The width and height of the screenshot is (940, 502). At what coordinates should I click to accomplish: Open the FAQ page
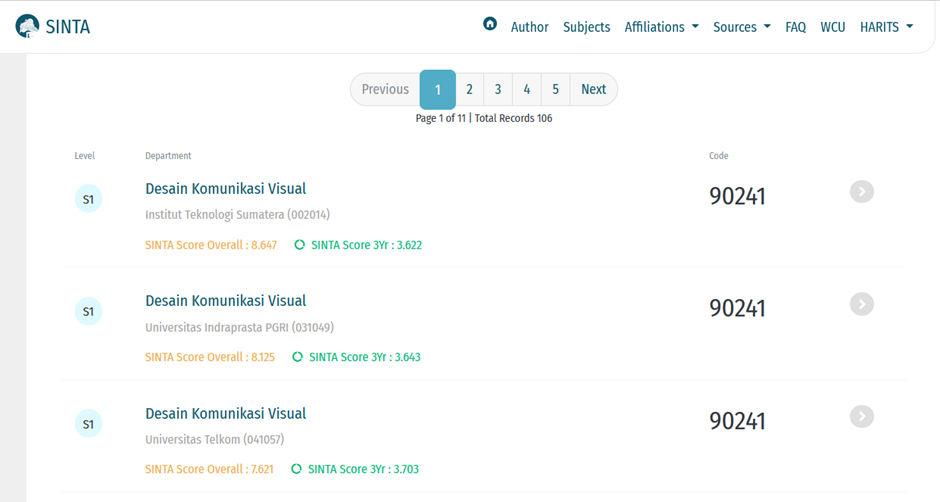(795, 27)
